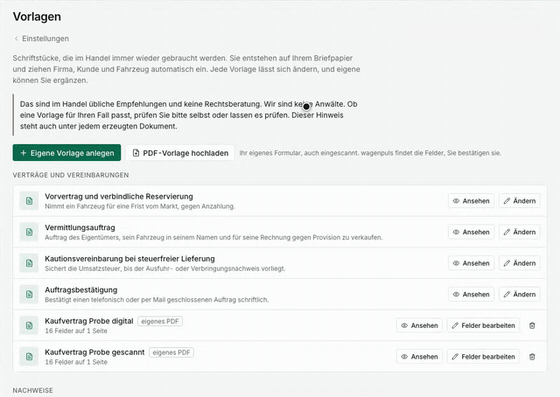This screenshot has width=560, height=397.
Task: Delete Kaufvertrag Probe gescannt via trash icon
Action: click(532, 357)
